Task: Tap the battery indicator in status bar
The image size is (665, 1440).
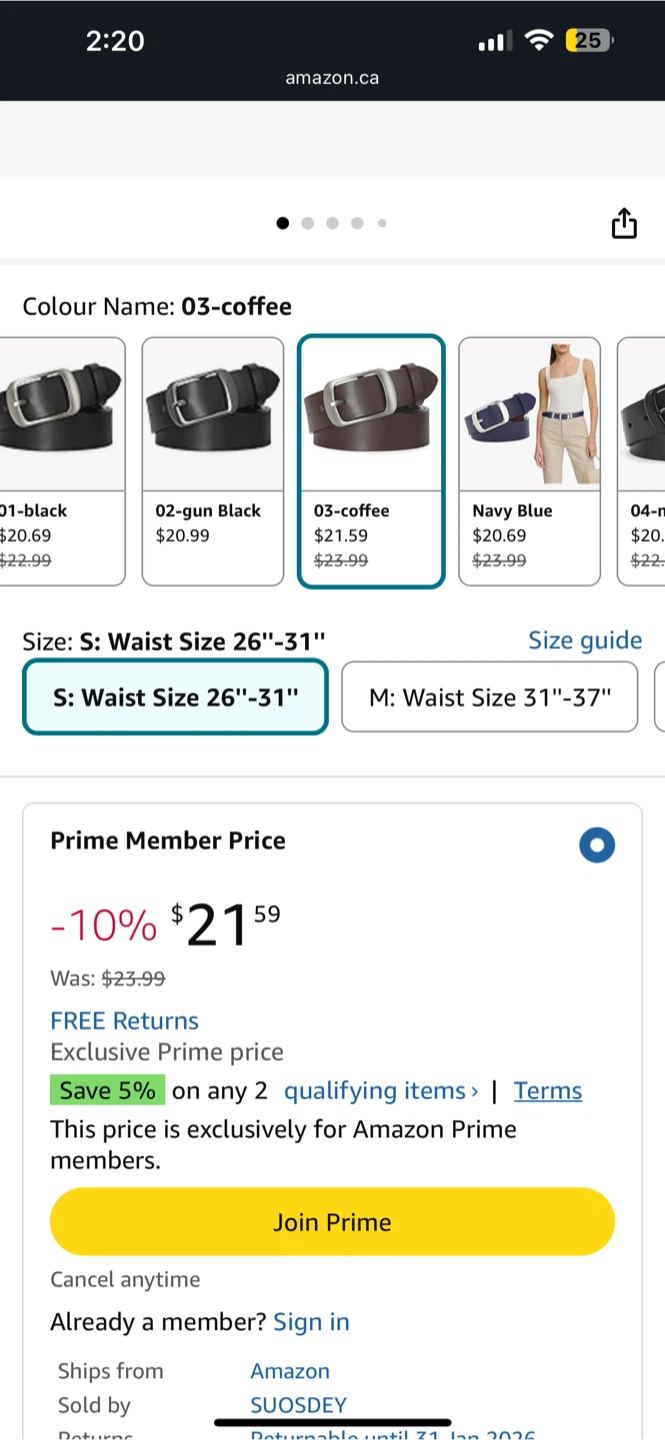Action: (x=589, y=41)
